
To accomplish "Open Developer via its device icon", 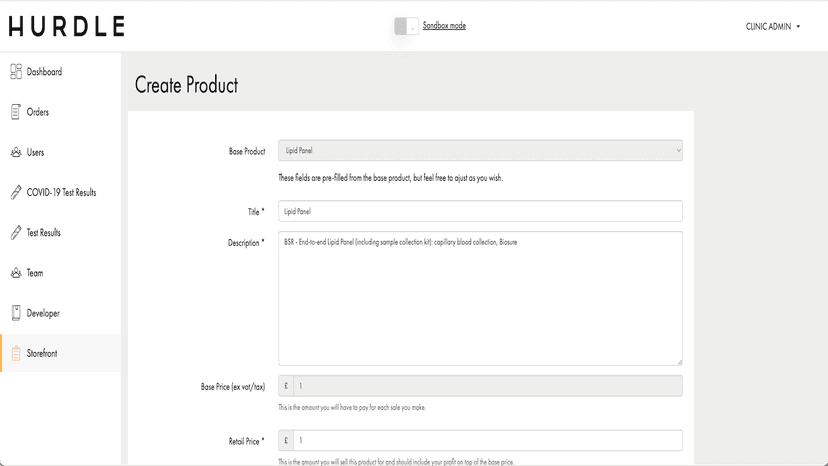I will pyautogui.click(x=16, y=313).
